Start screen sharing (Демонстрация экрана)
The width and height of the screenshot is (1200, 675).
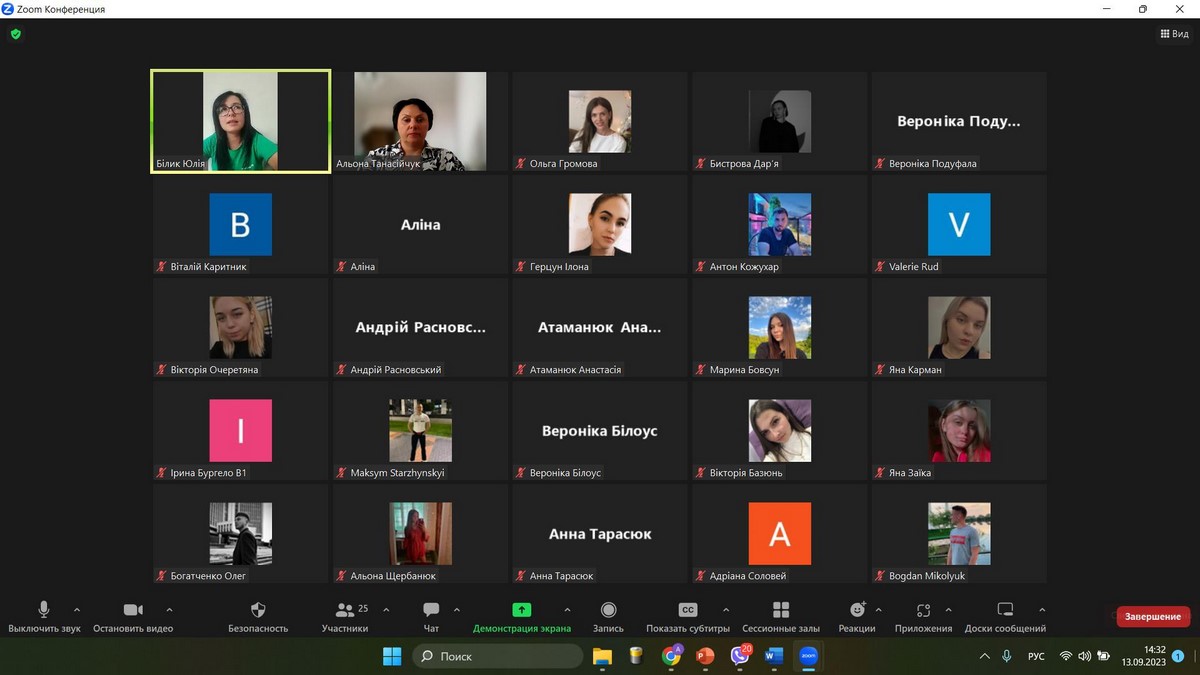pos(521,610)
